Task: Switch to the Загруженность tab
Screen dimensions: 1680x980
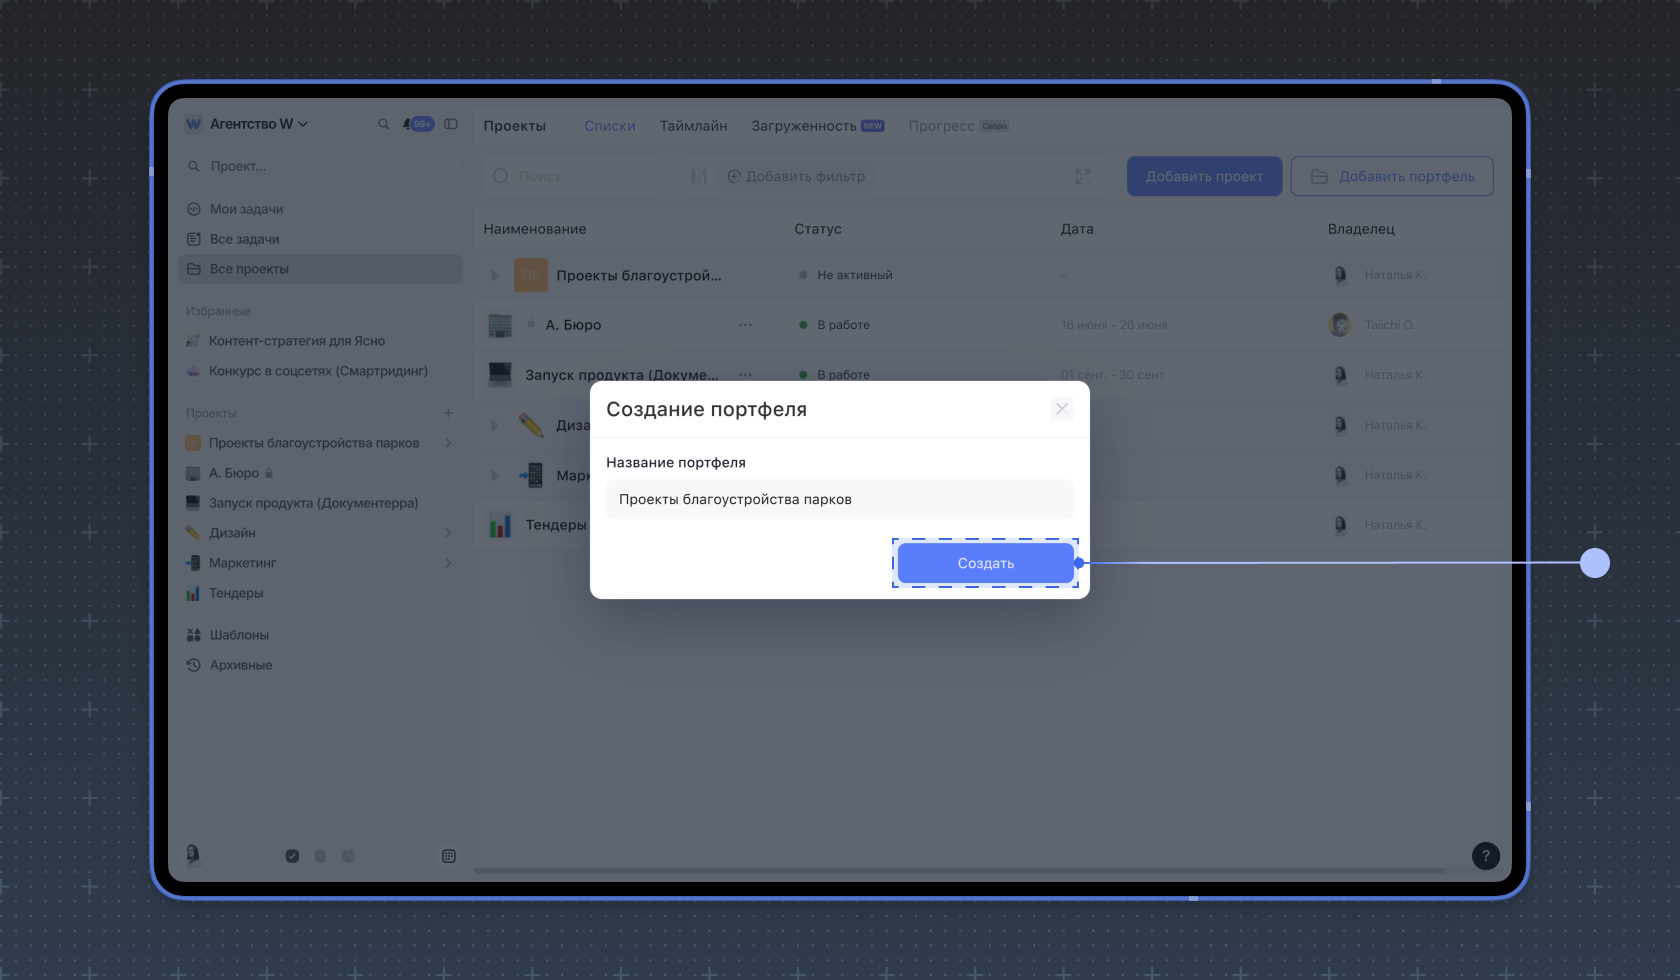Action: point(803,126)
